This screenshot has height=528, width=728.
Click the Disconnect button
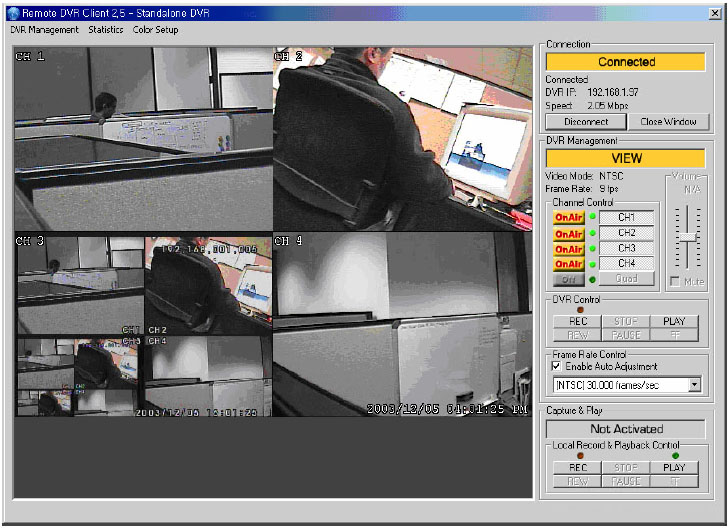[x=586, y=122]
